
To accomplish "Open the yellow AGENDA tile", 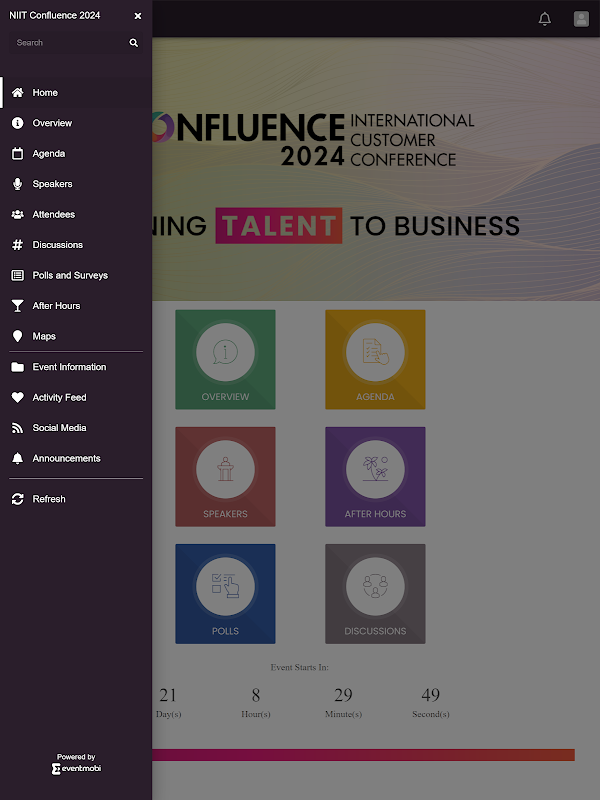I will 375,359.
